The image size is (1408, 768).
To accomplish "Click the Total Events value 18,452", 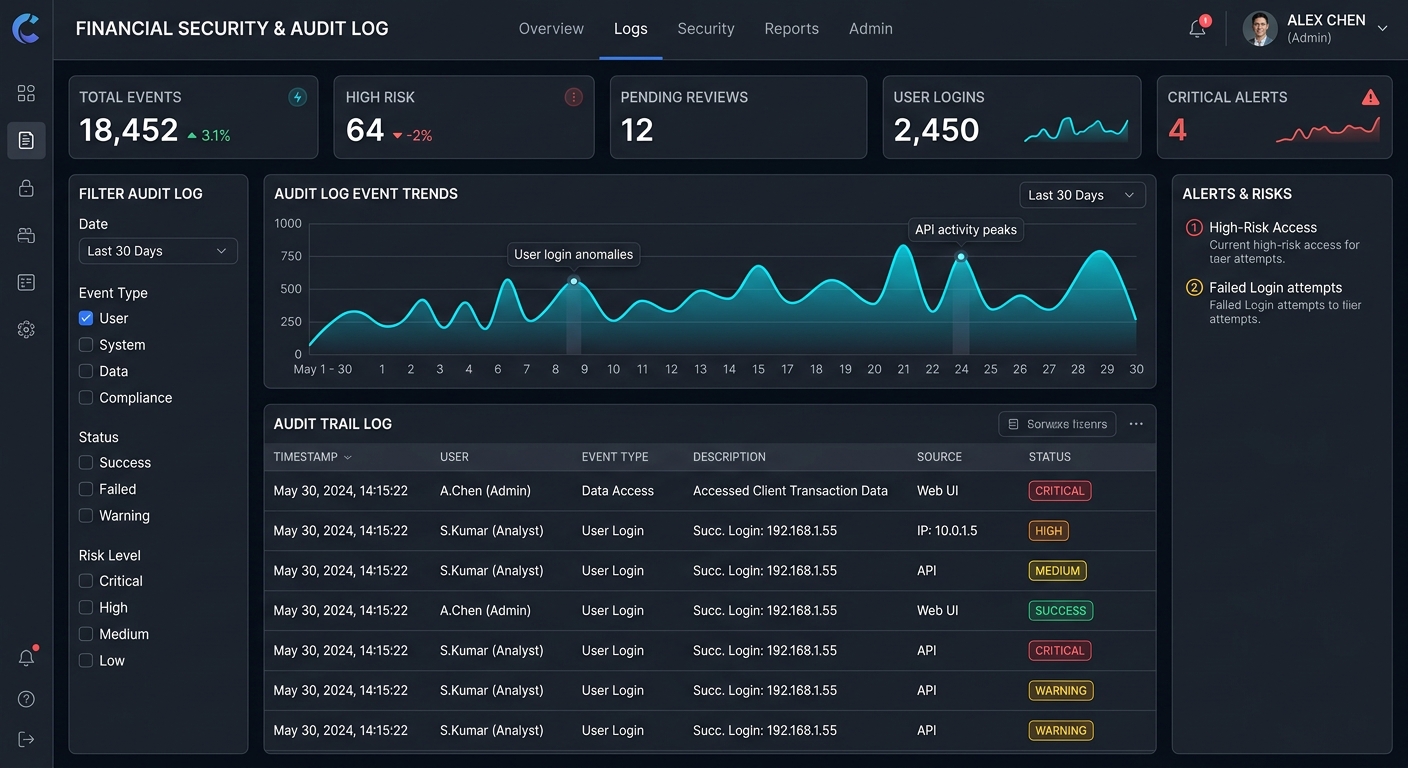I will 129,130.
